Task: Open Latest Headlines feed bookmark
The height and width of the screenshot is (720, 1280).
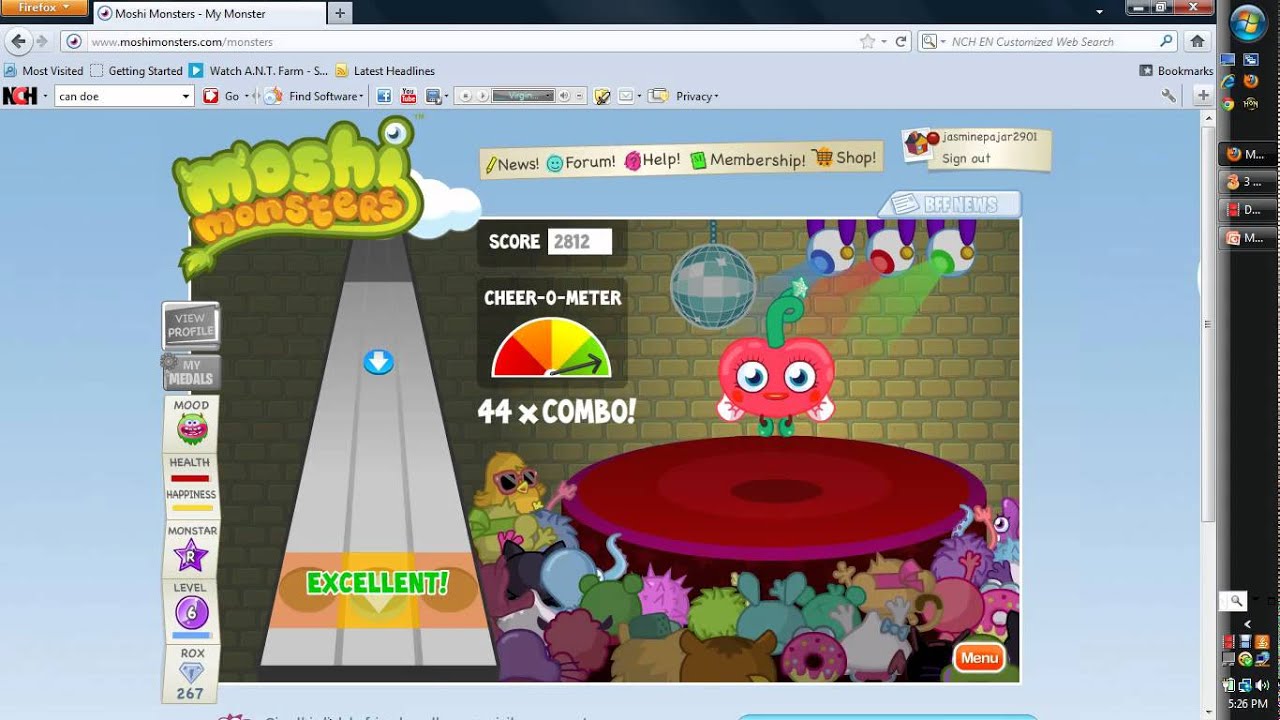Action: pos(385,71)
